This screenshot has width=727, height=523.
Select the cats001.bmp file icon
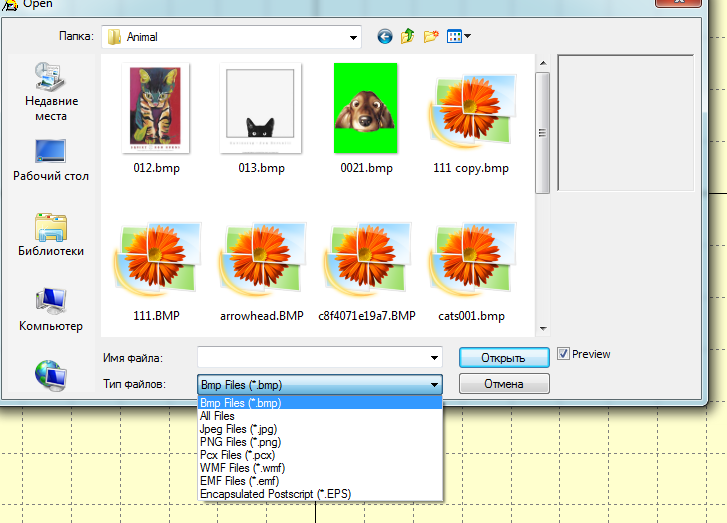click(472, 260)
